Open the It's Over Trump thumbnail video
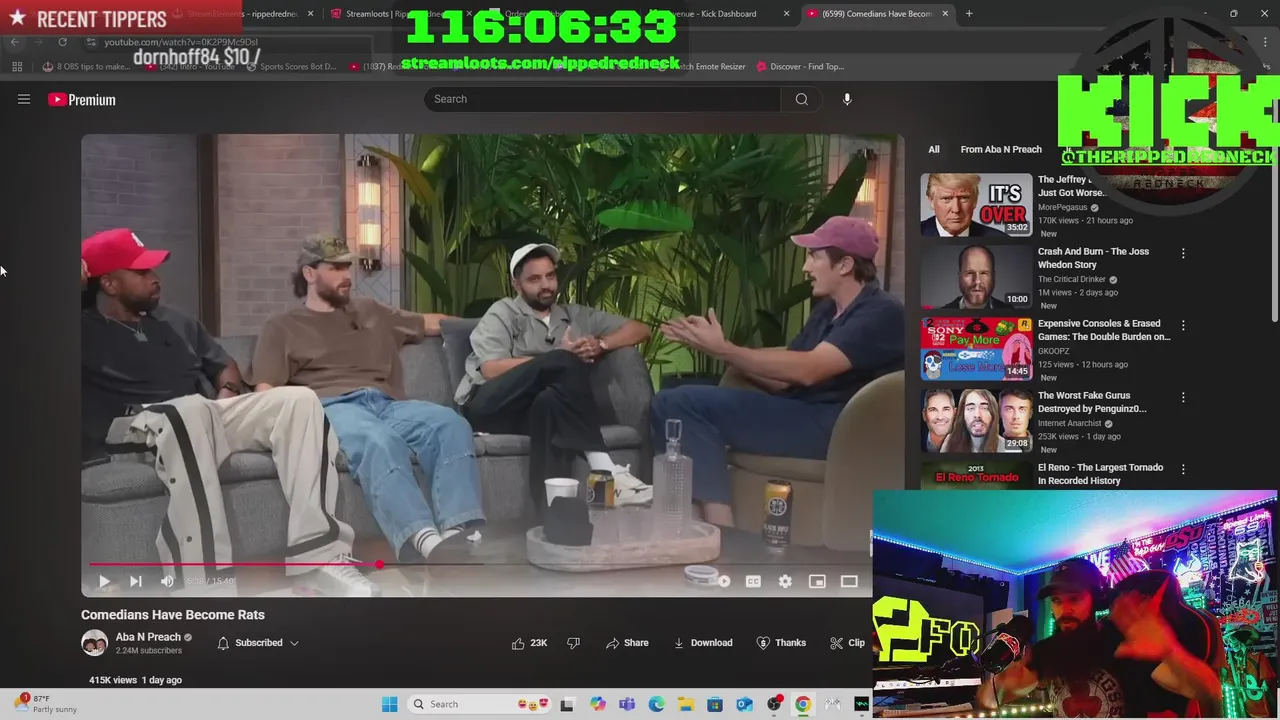This screenshot has width=1280, height=720. tap(976, 205)
